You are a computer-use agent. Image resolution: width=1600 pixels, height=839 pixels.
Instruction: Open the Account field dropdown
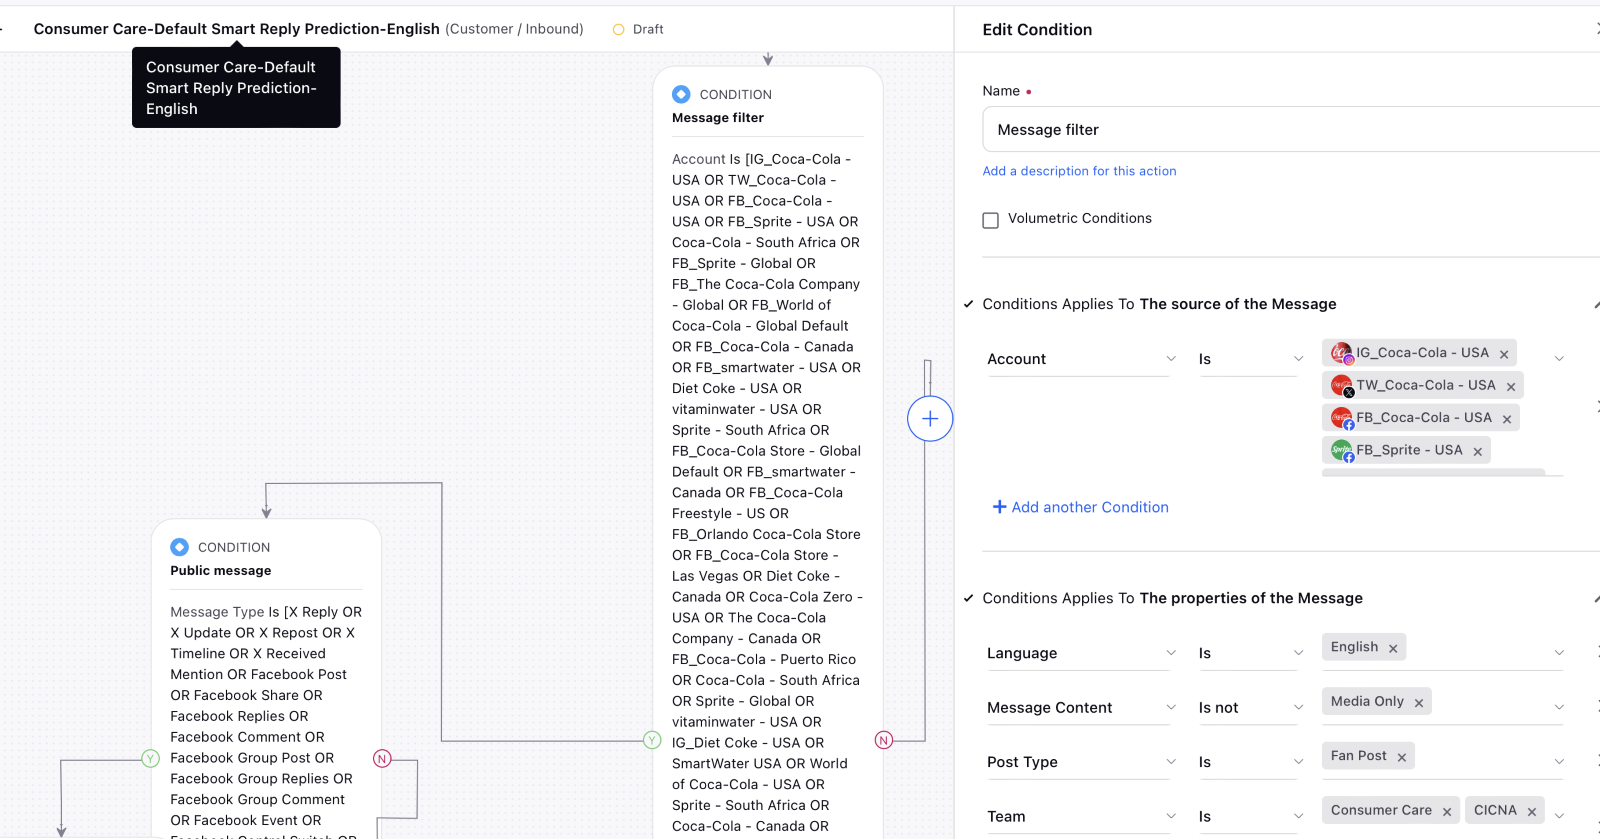(1081, 359)
